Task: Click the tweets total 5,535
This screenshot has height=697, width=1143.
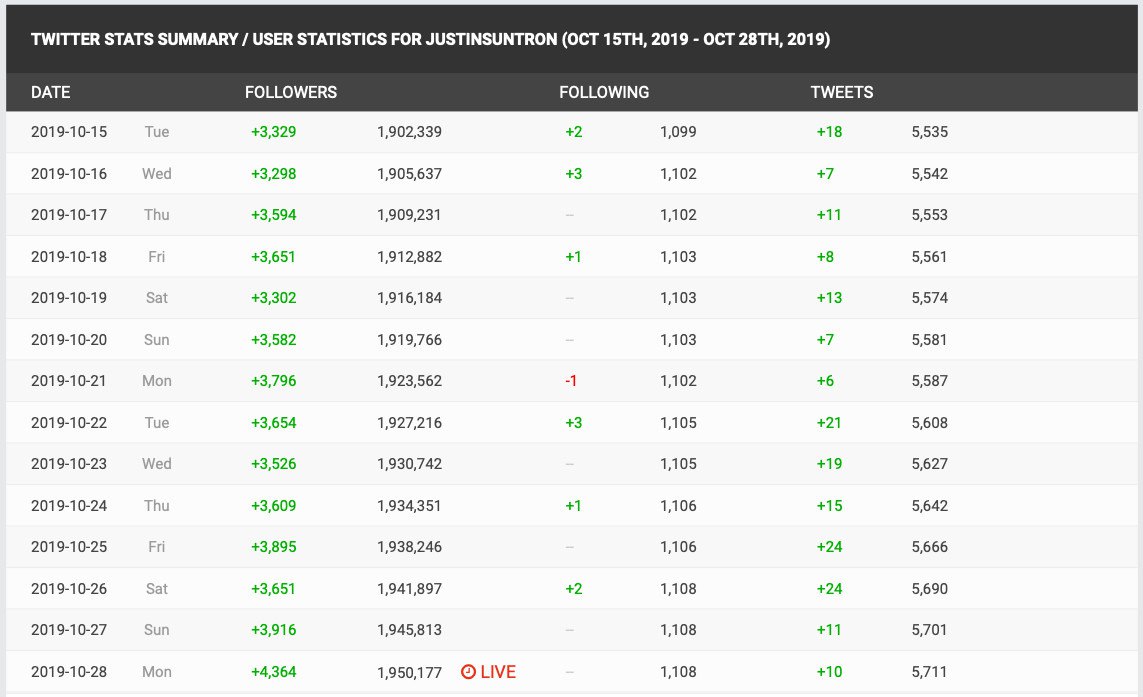Action: 929,132
